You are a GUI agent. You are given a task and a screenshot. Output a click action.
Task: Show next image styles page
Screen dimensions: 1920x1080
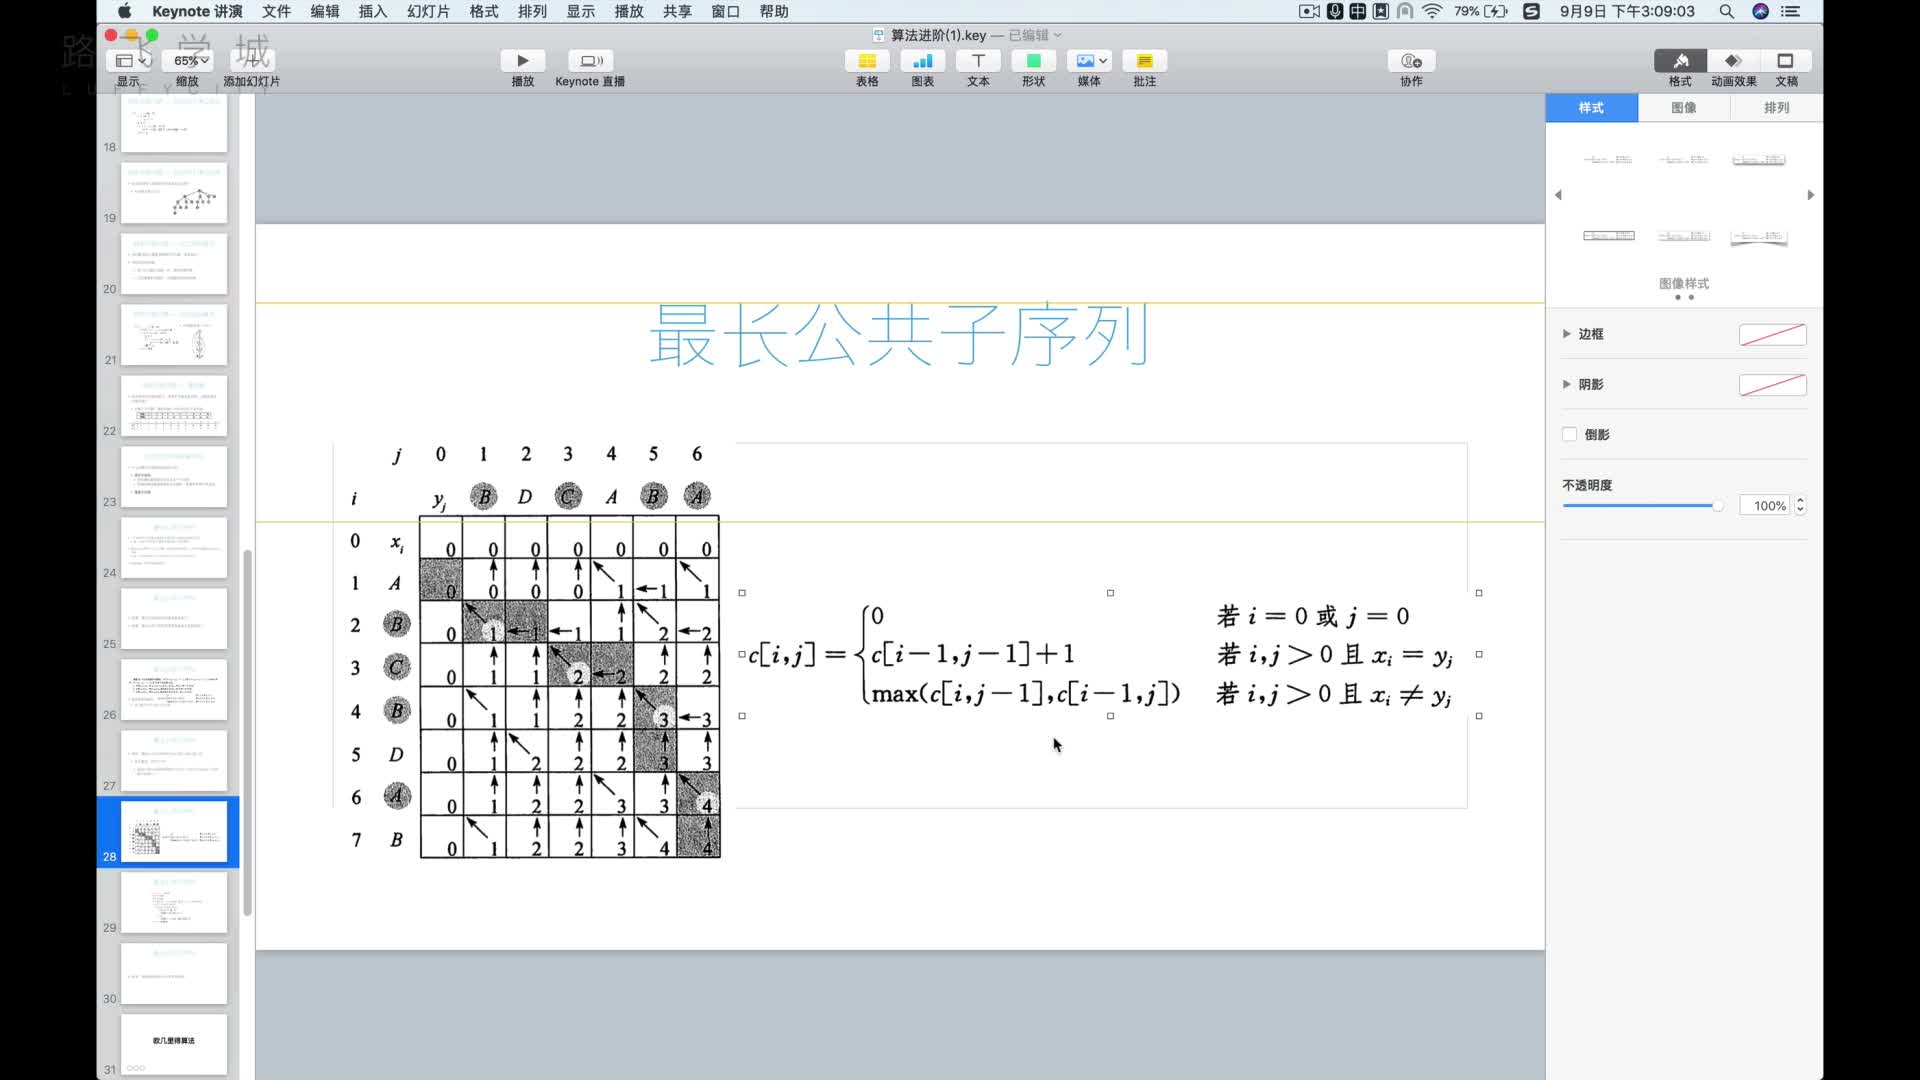click(1811, 195)
